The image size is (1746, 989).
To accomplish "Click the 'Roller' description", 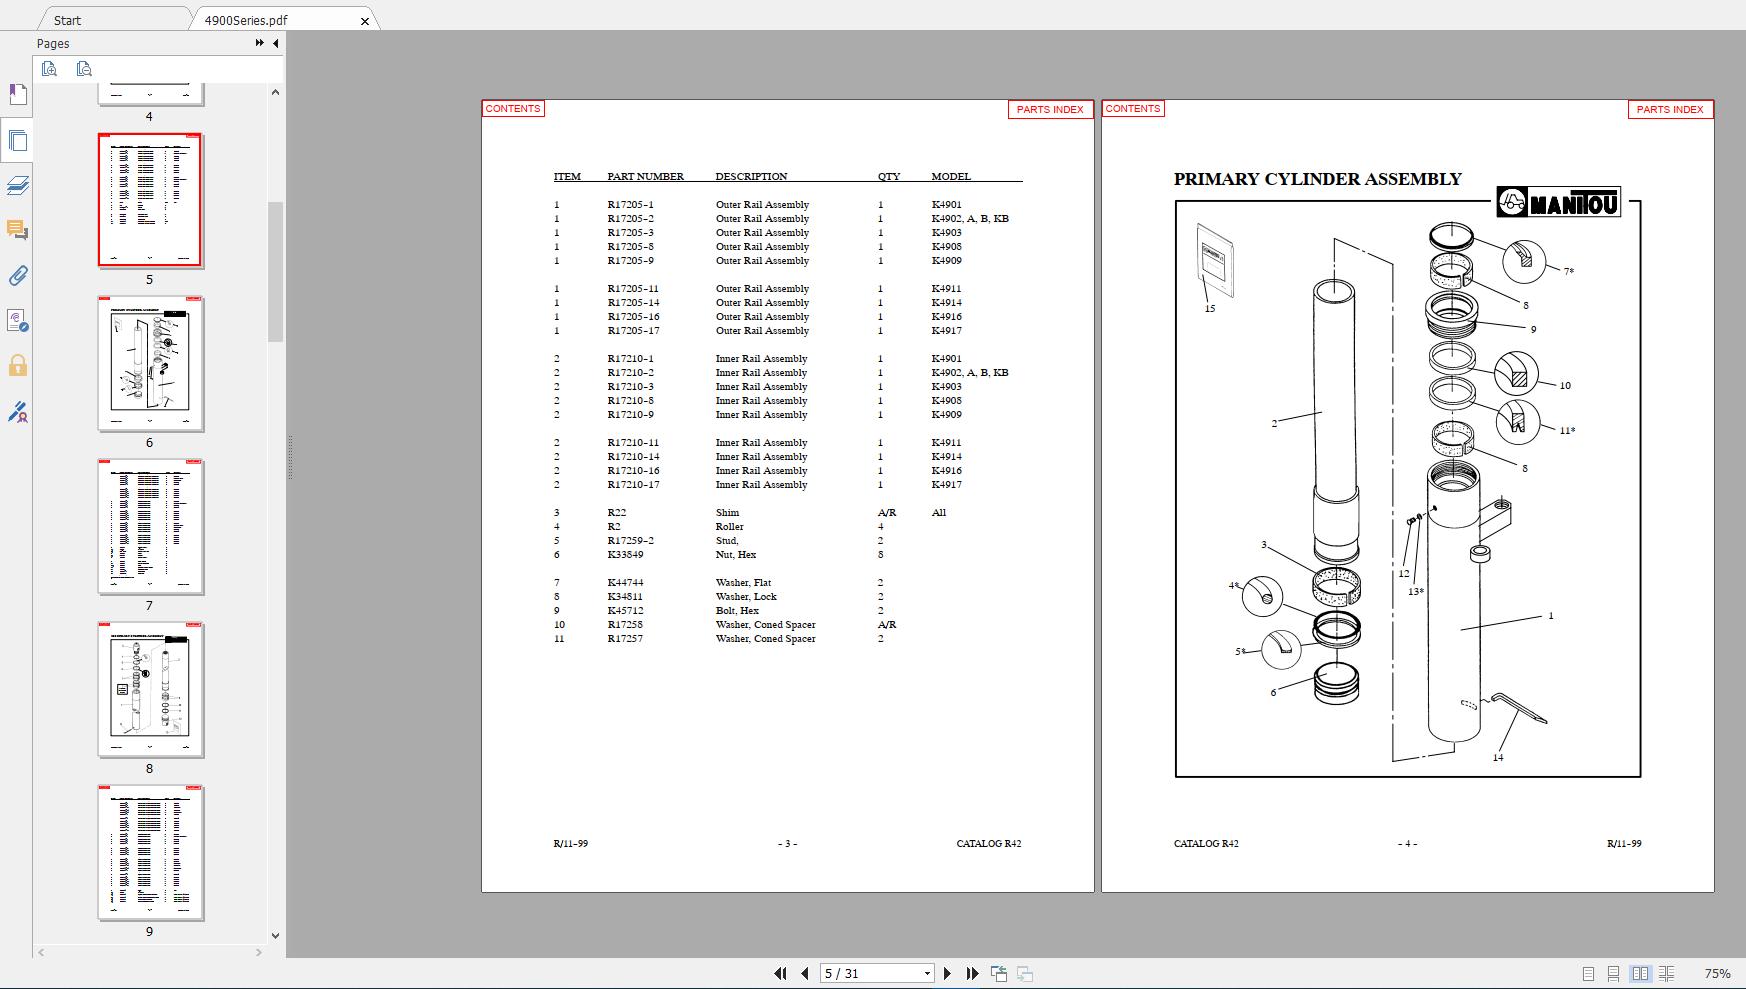I will [729, 526].
